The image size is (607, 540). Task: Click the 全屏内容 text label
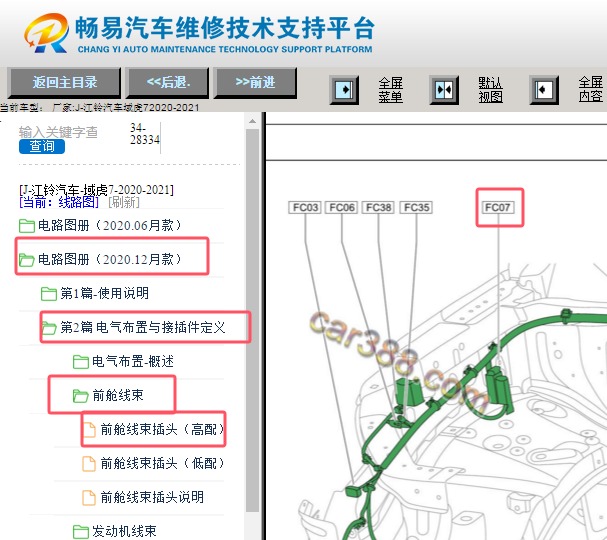(591, 89)
